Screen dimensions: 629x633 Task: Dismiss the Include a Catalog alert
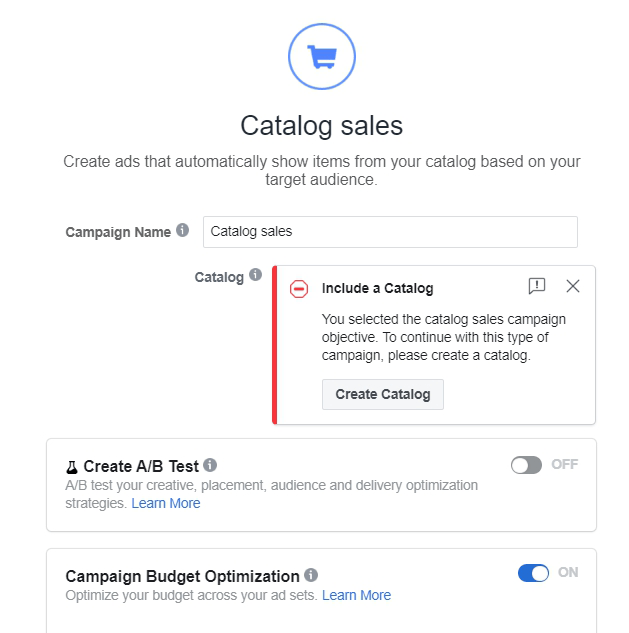coord(572,286)
